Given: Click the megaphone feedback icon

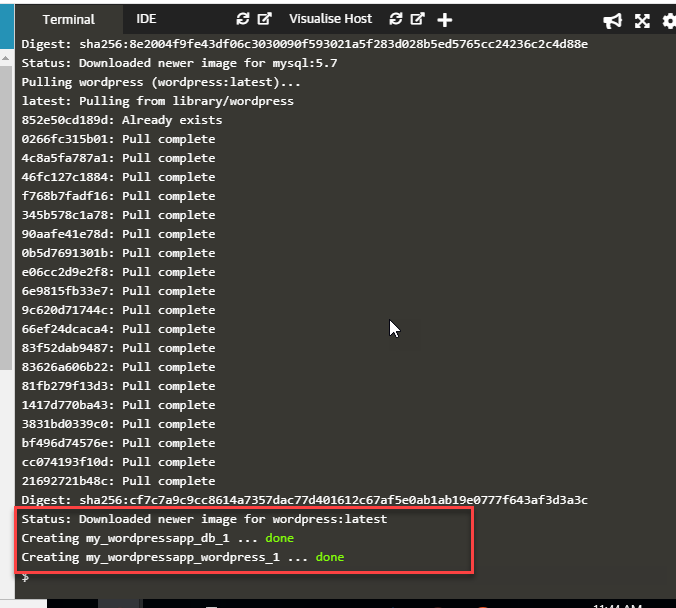Looking at the screenshot, I should [x=612, y=20].
